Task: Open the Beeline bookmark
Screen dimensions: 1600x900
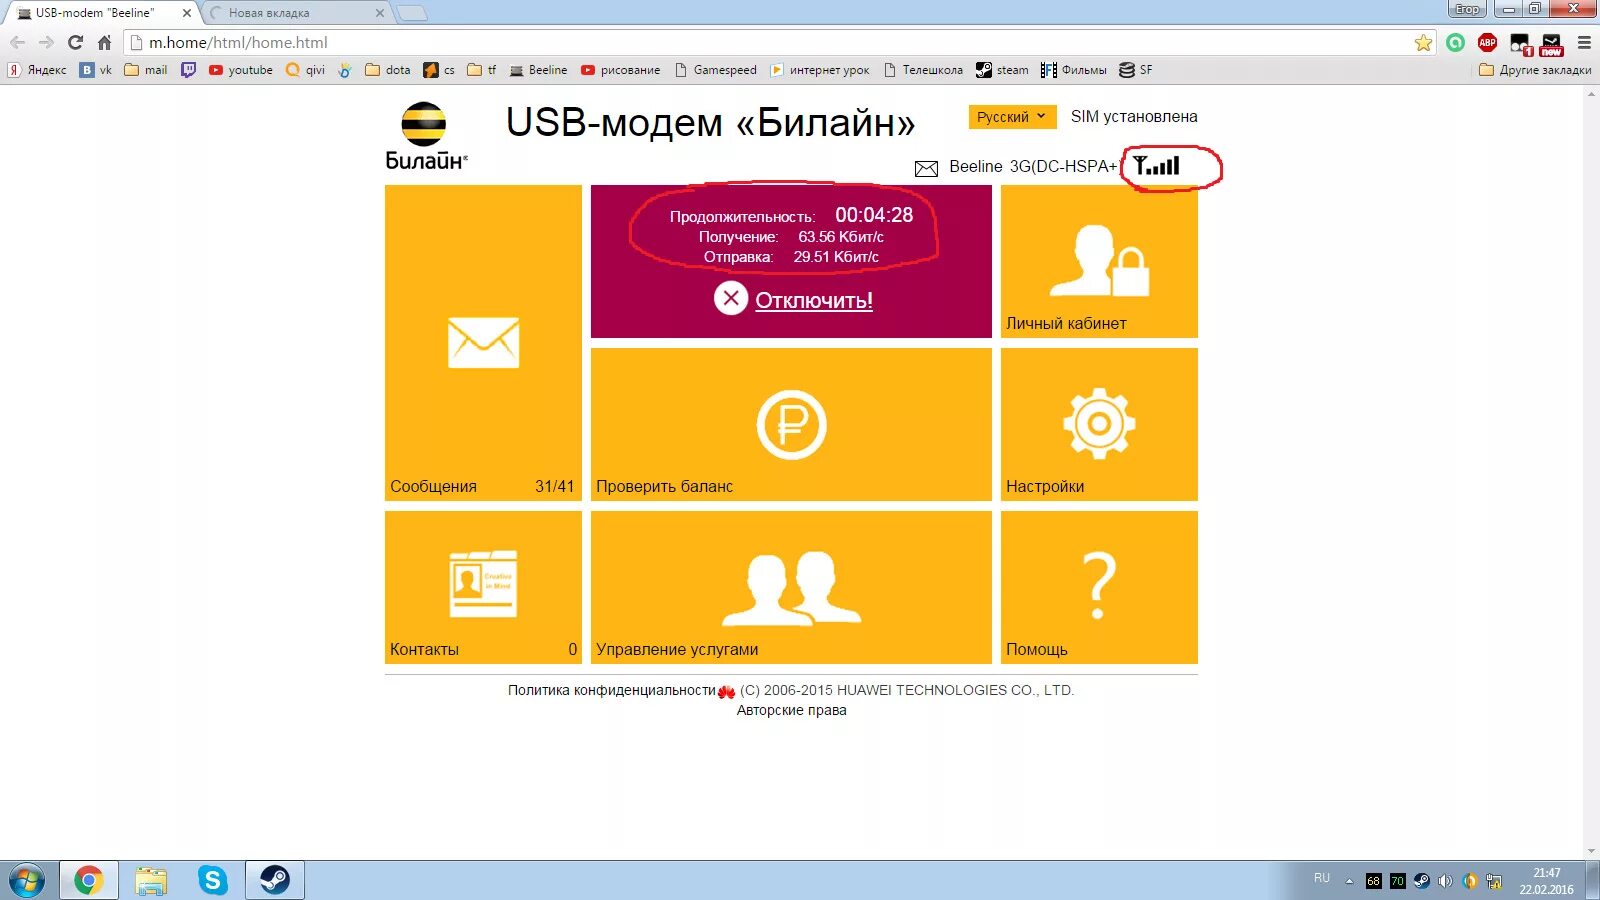Action: pos(538,70)
